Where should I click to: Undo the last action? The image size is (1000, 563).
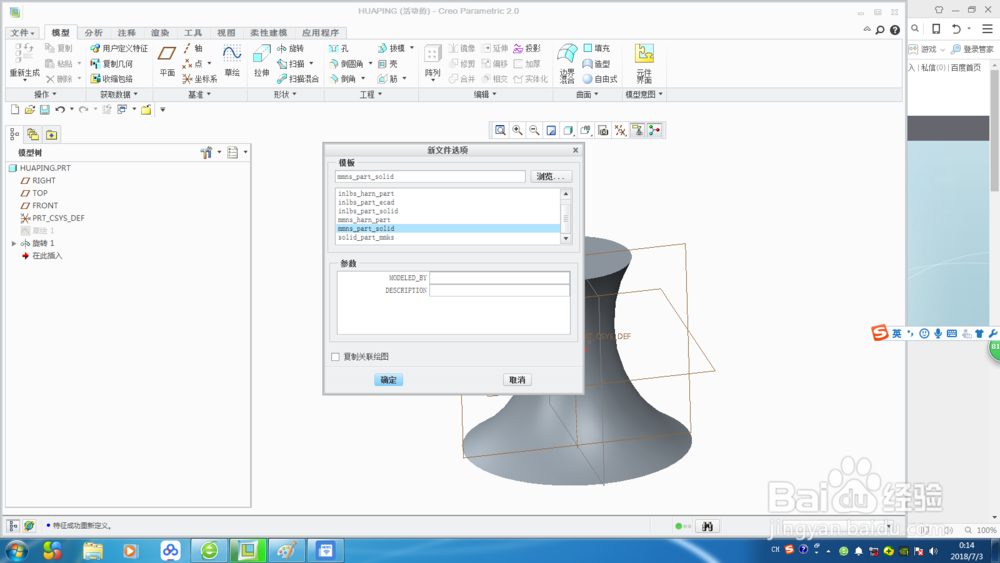60,110
